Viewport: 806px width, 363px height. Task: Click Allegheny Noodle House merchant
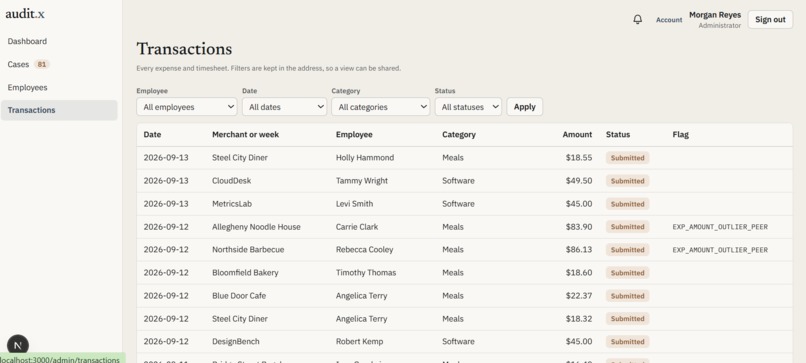click(x=256, y=227)
